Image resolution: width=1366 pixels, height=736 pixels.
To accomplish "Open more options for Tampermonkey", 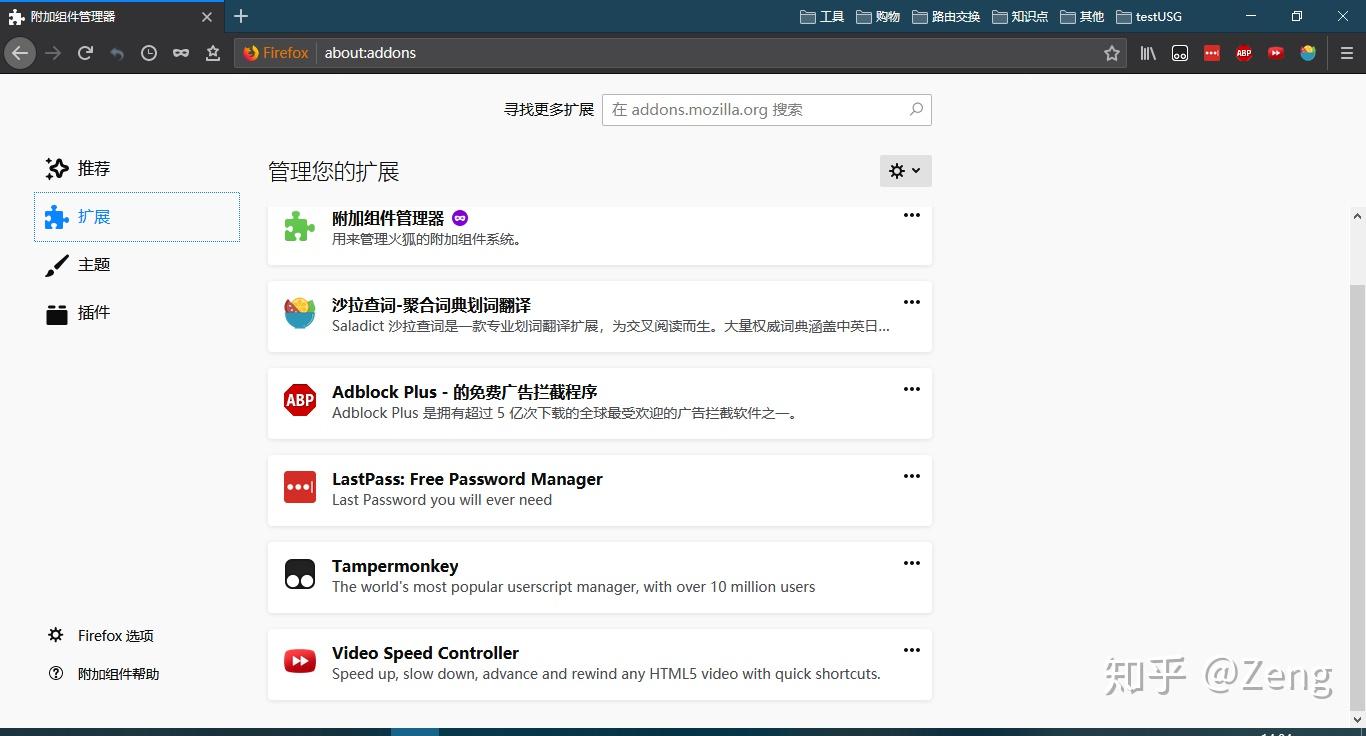I will [x=912, y=563].
